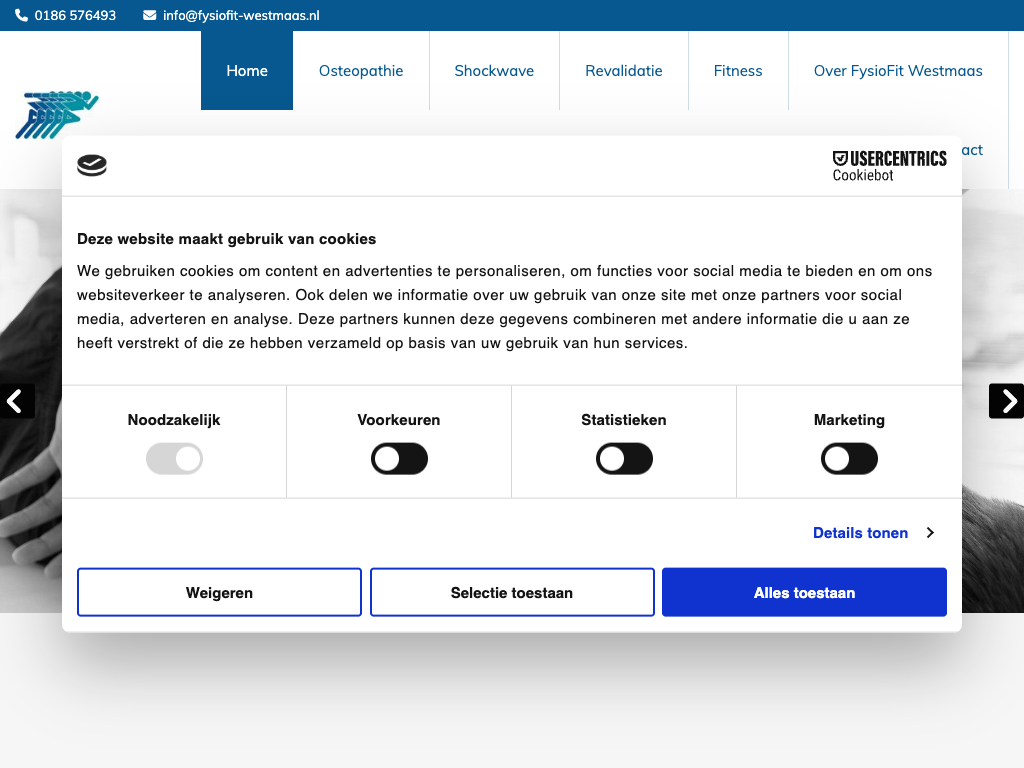Click the info@fysiofit-westmaas.nl email link
1024x768 pixels.
pos(241,16)
